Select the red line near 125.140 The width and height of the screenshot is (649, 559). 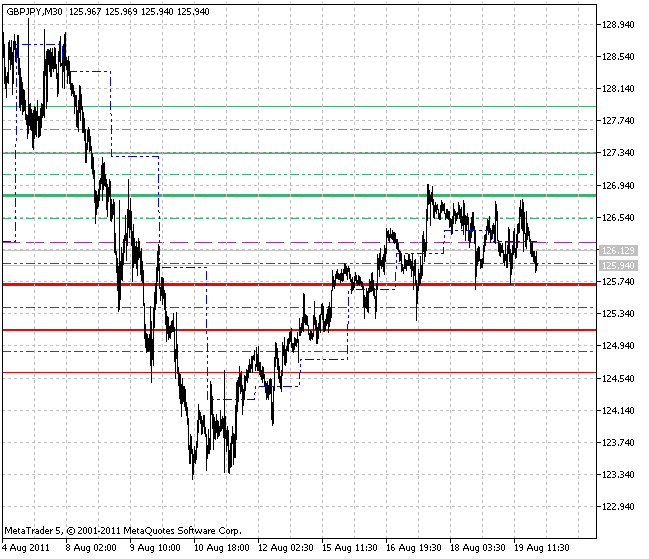[299, 330]
